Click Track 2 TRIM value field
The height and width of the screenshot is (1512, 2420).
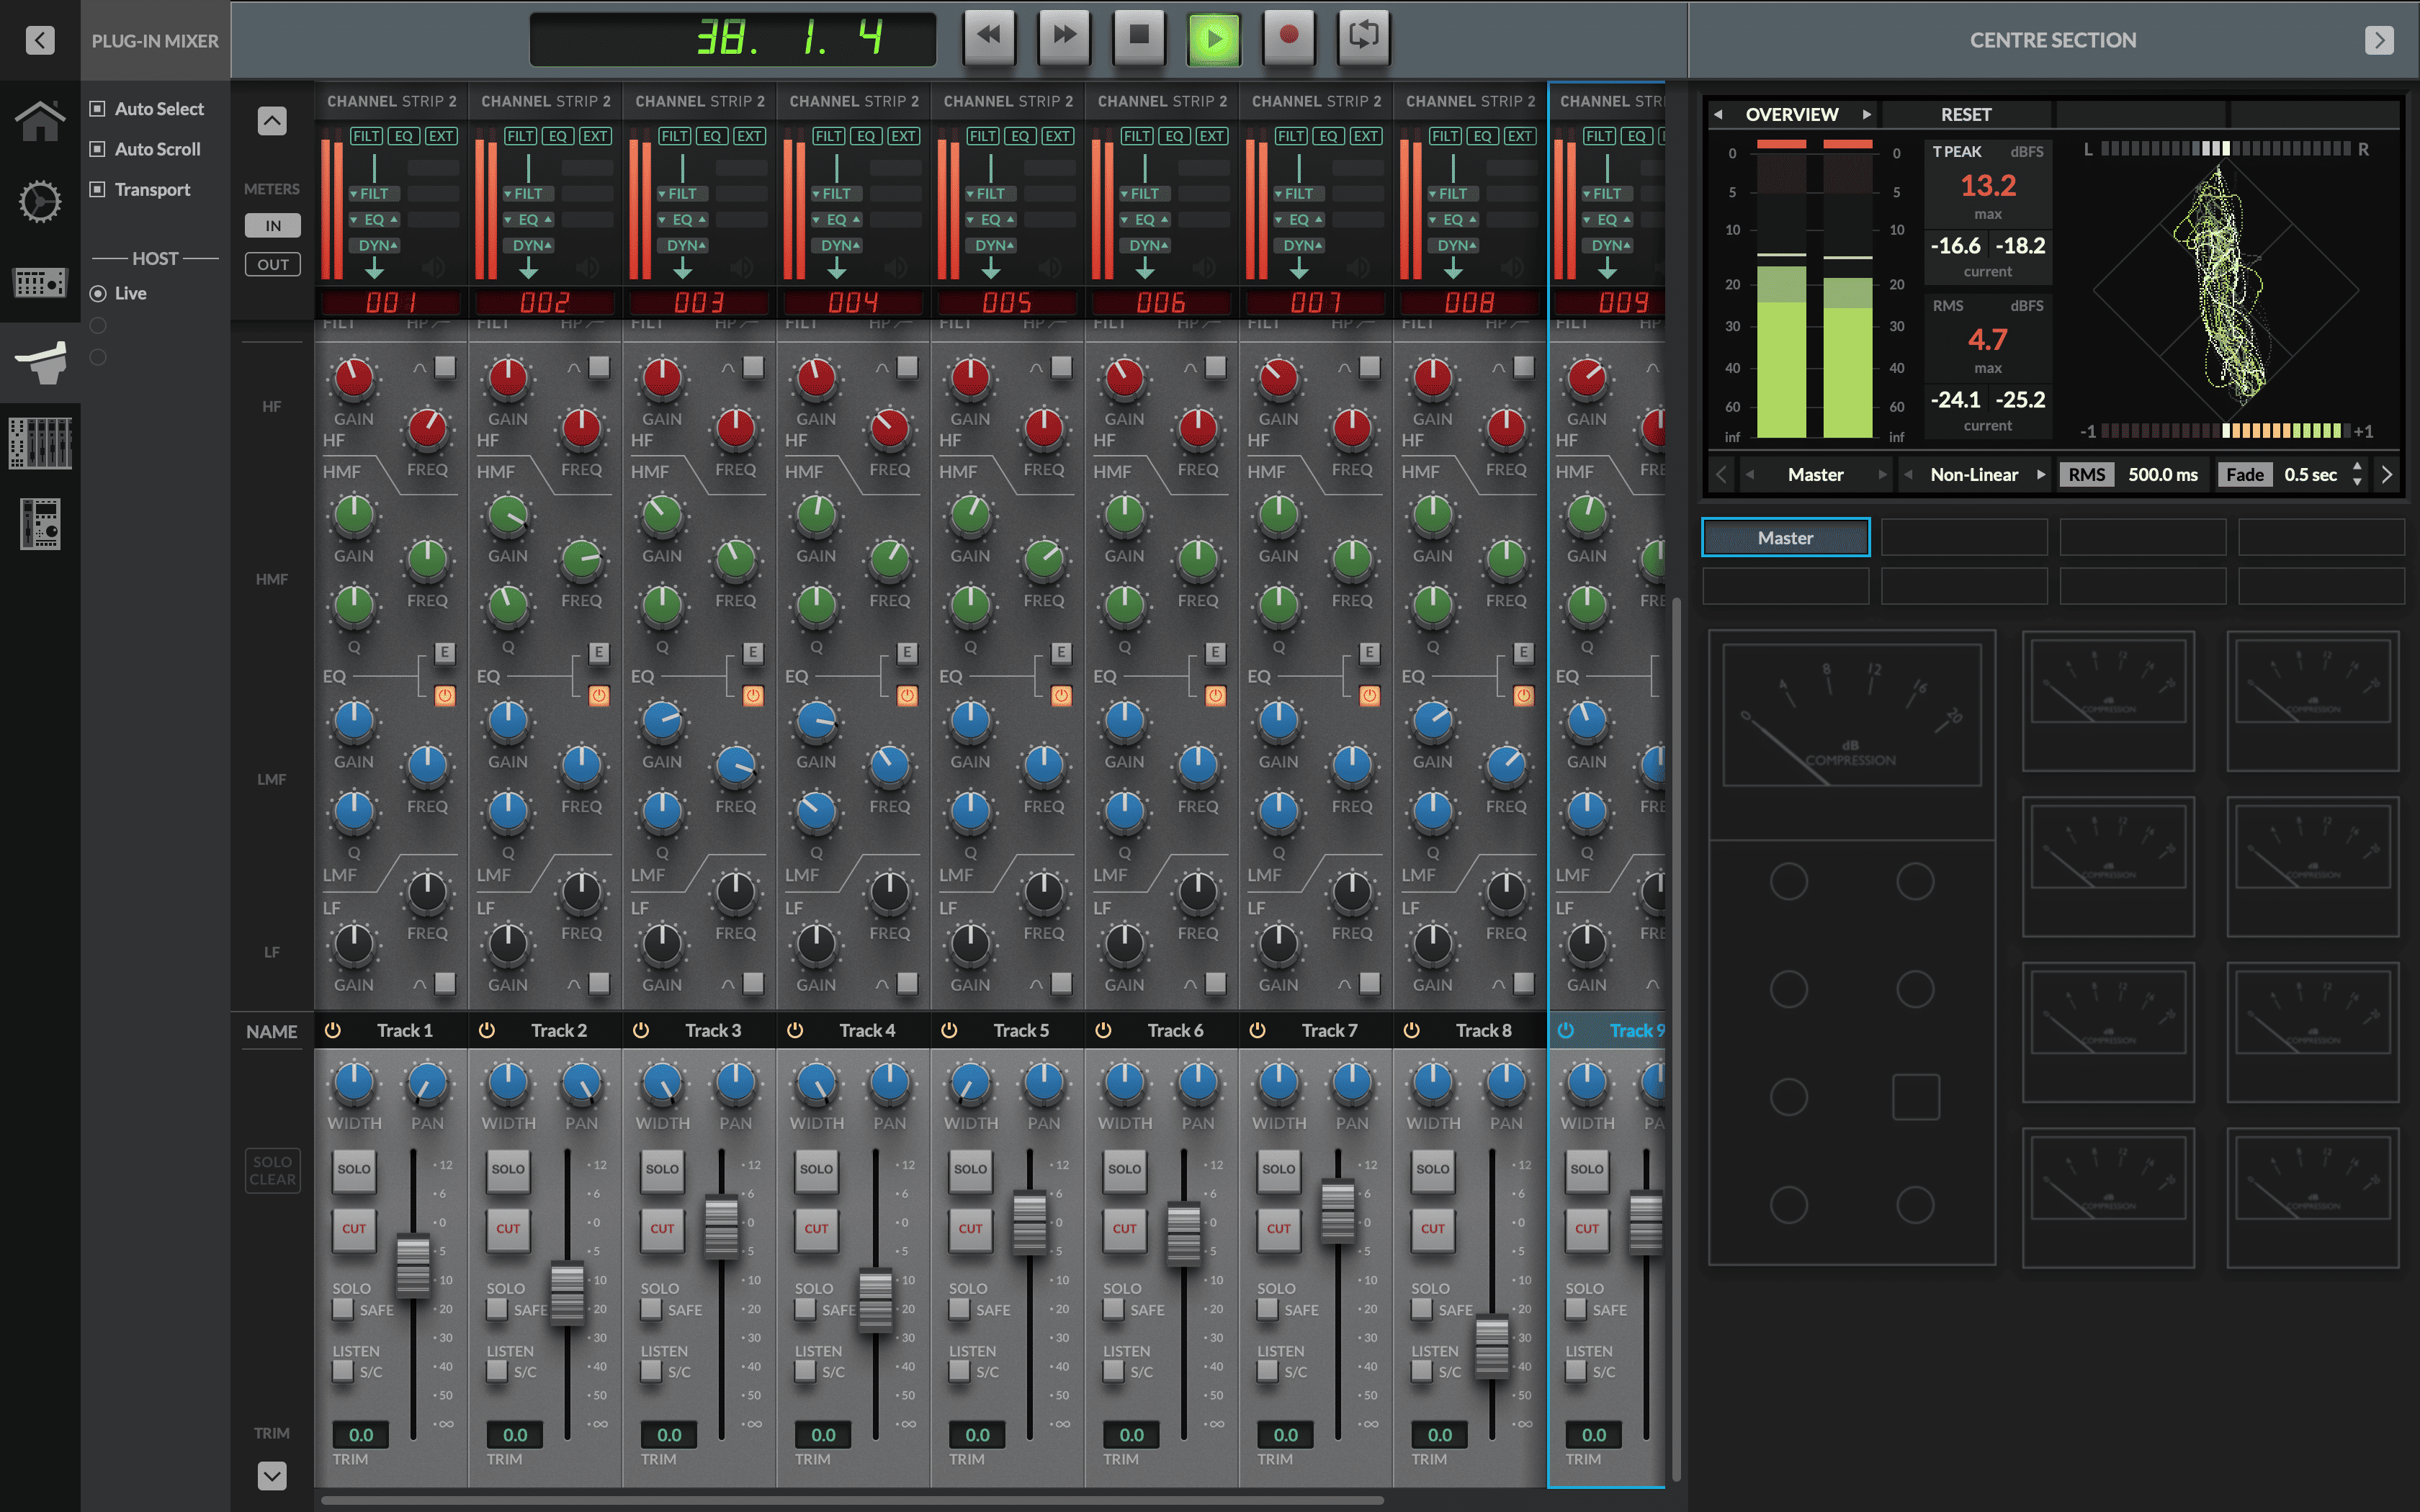point(515,1435)
